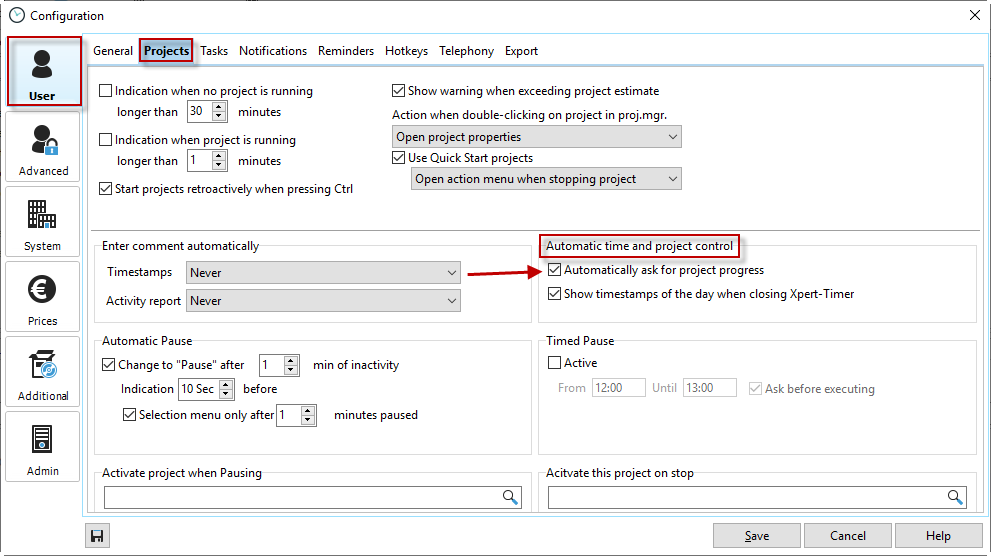991x556 pixels.
Task: Switch to the Hotkeys tab
Action: pyautogui.click(x=406, y=51)
